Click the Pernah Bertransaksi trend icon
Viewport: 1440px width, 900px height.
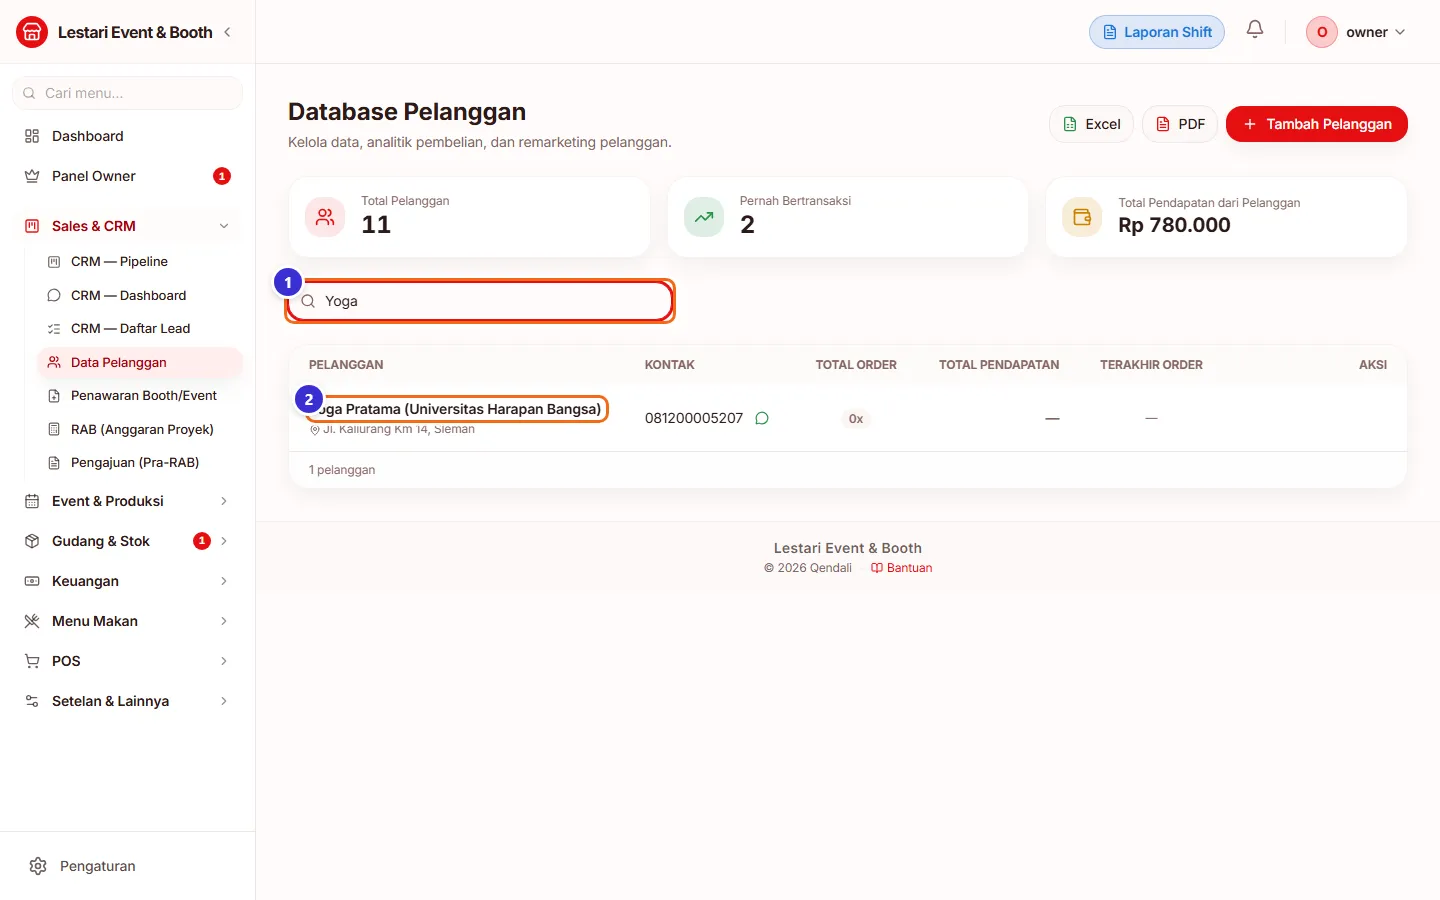click(704, 216)
